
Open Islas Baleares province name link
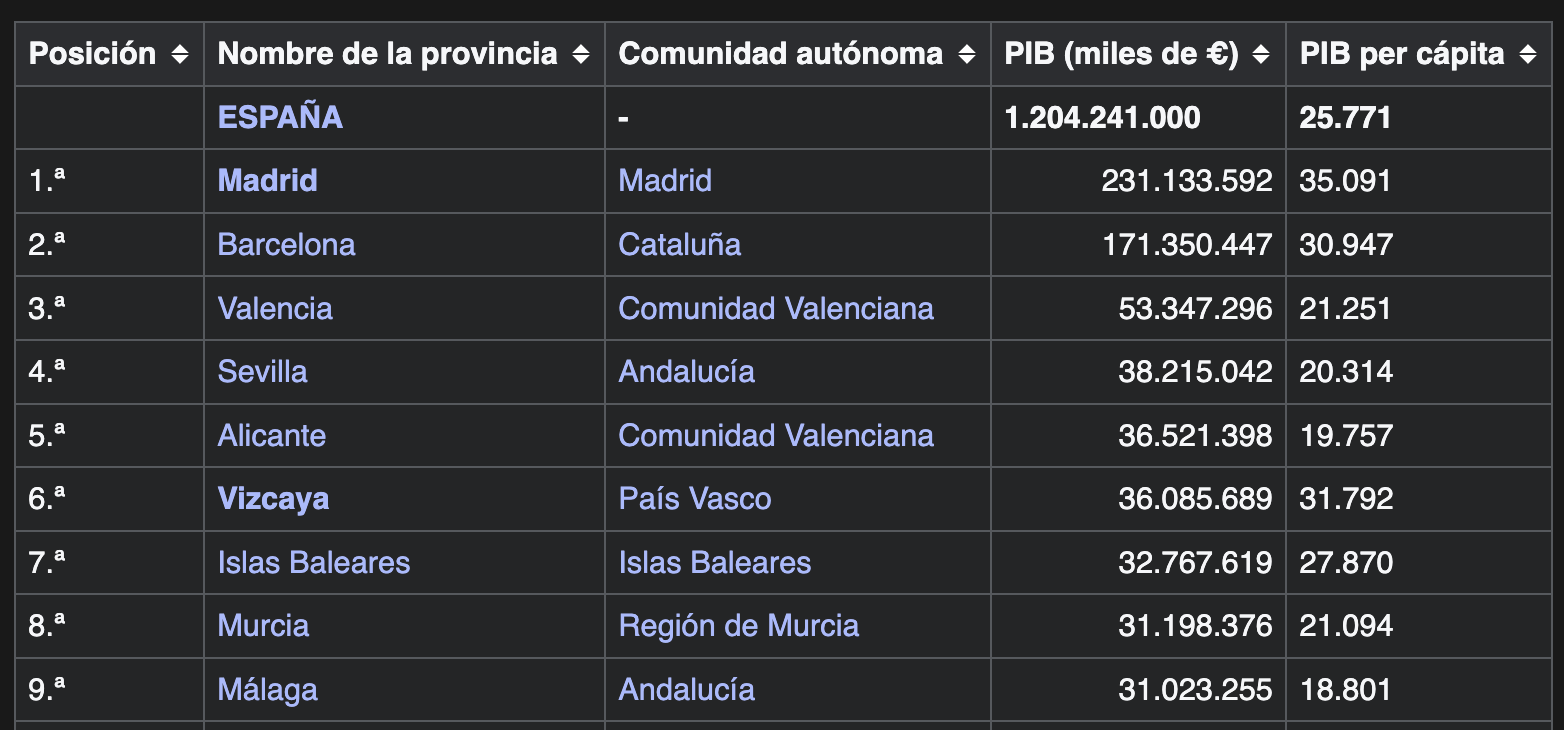pyautogui.click(x=314, y=562)
